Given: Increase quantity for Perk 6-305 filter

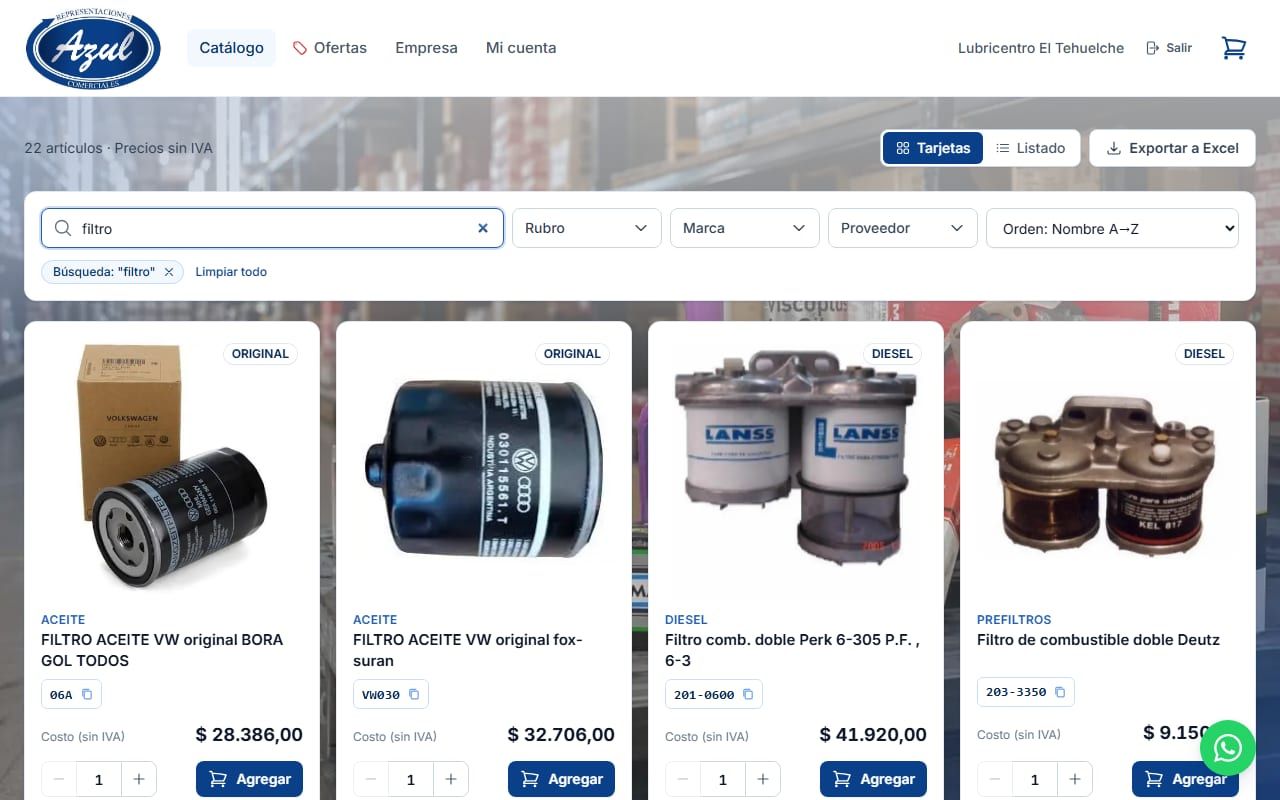Looking at the screenshot, I should pyautogui.click(x=763, y=779).
